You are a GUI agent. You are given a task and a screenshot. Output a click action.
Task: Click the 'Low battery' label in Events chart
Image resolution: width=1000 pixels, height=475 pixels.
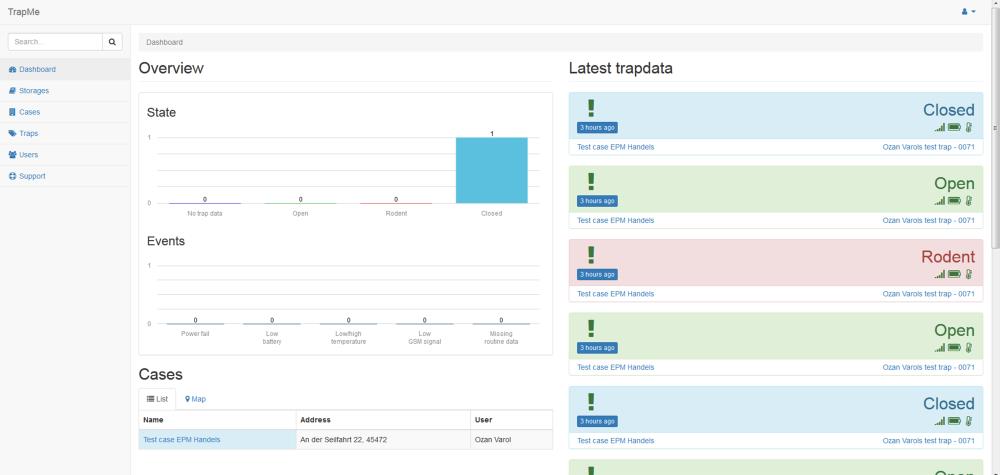[272, 338]
